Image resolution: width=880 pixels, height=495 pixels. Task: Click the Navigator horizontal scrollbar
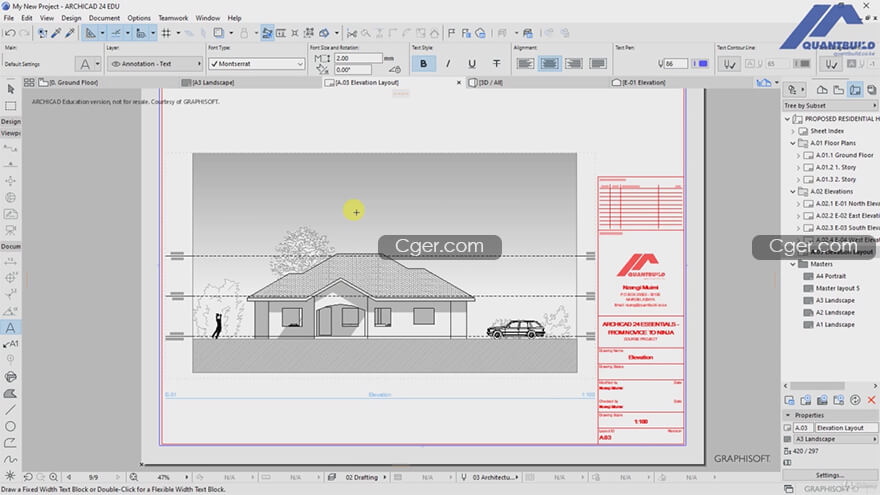point(817,386)
